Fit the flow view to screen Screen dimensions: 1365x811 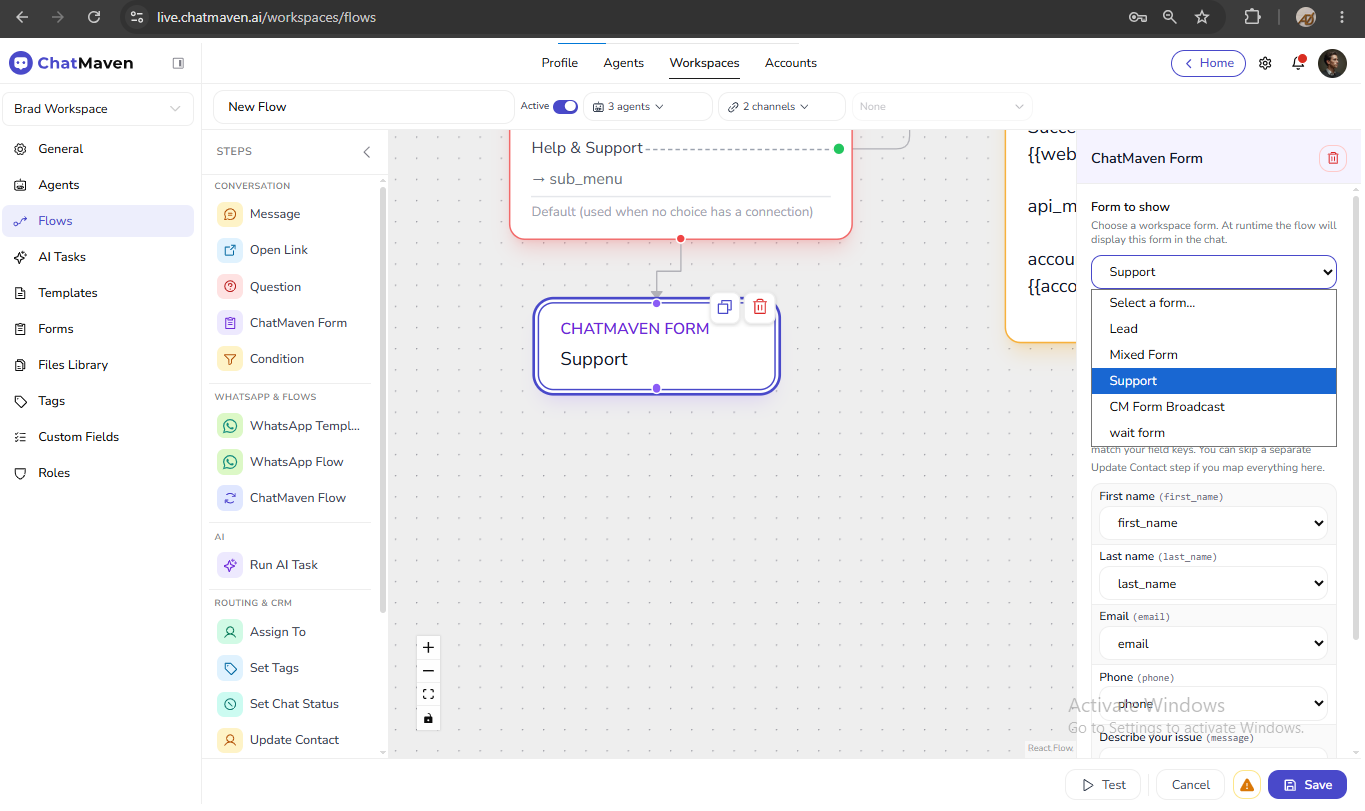click(x=428, y=695)
